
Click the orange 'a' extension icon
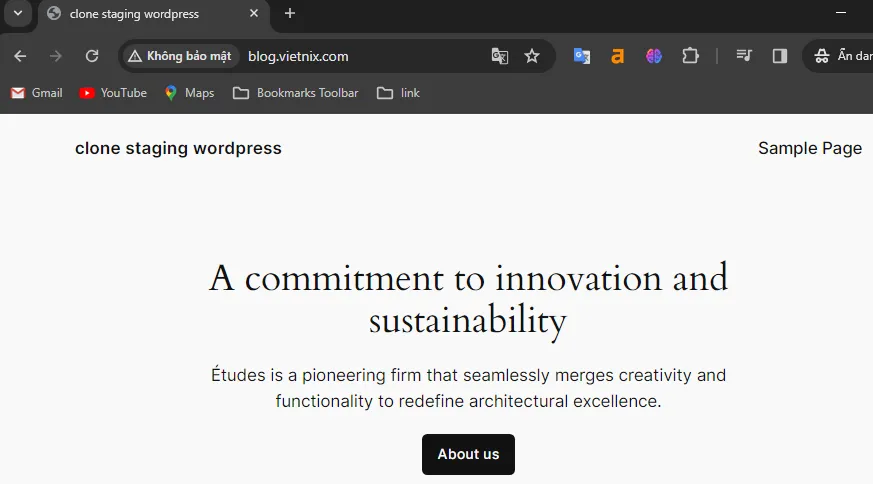[x=617, y=56]
